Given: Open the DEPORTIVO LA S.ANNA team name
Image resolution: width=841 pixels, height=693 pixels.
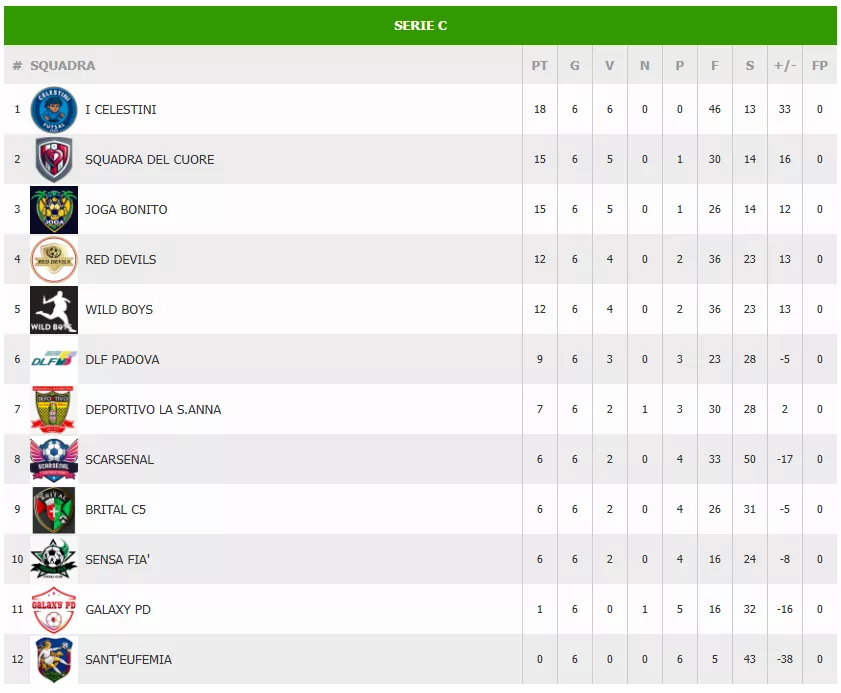Looking at the screenshot, I should tap(153, 410).
